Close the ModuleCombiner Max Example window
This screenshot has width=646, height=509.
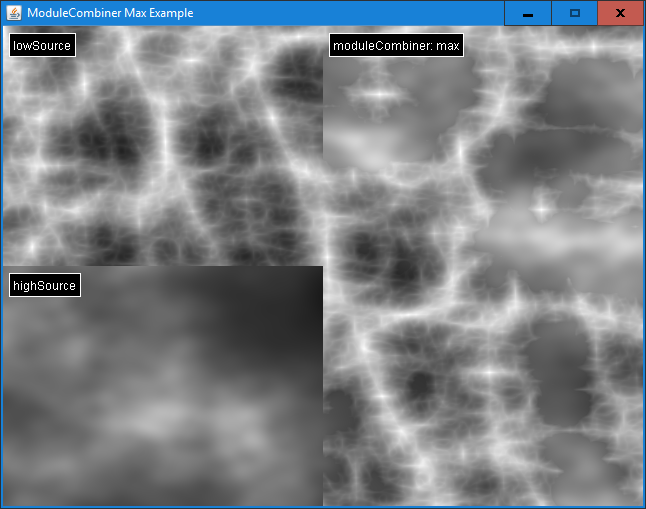click(620, 13)
